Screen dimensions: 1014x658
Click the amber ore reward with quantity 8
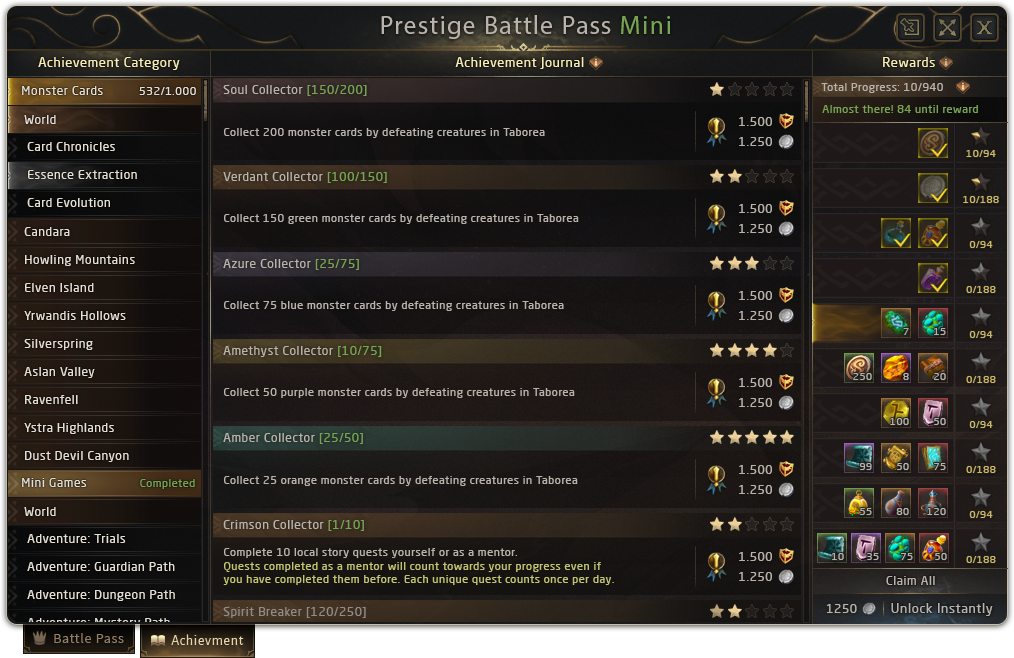pos(896,367)
